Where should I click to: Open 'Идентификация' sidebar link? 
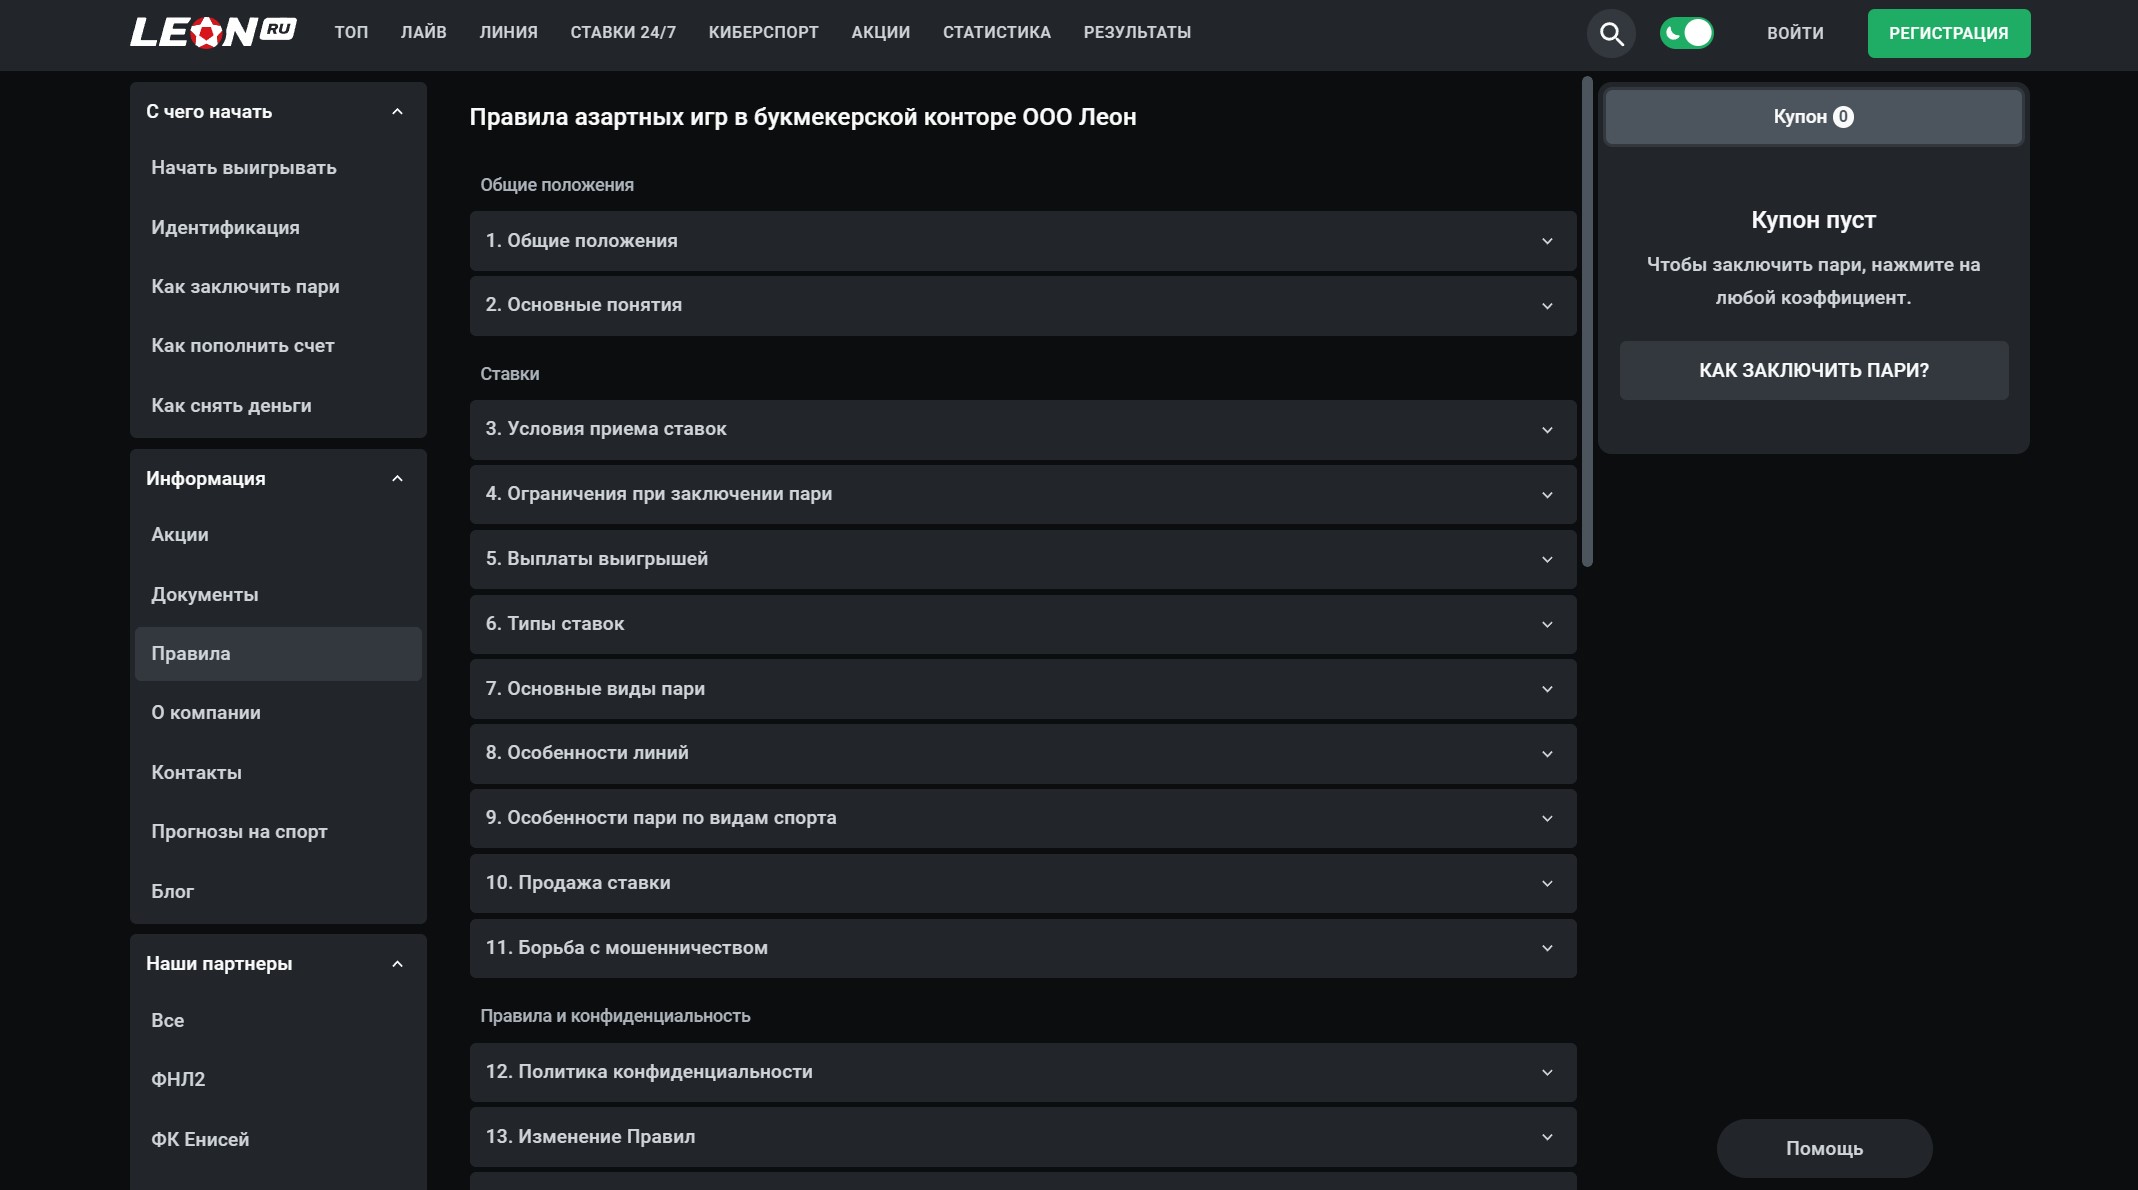click(225, 228)
